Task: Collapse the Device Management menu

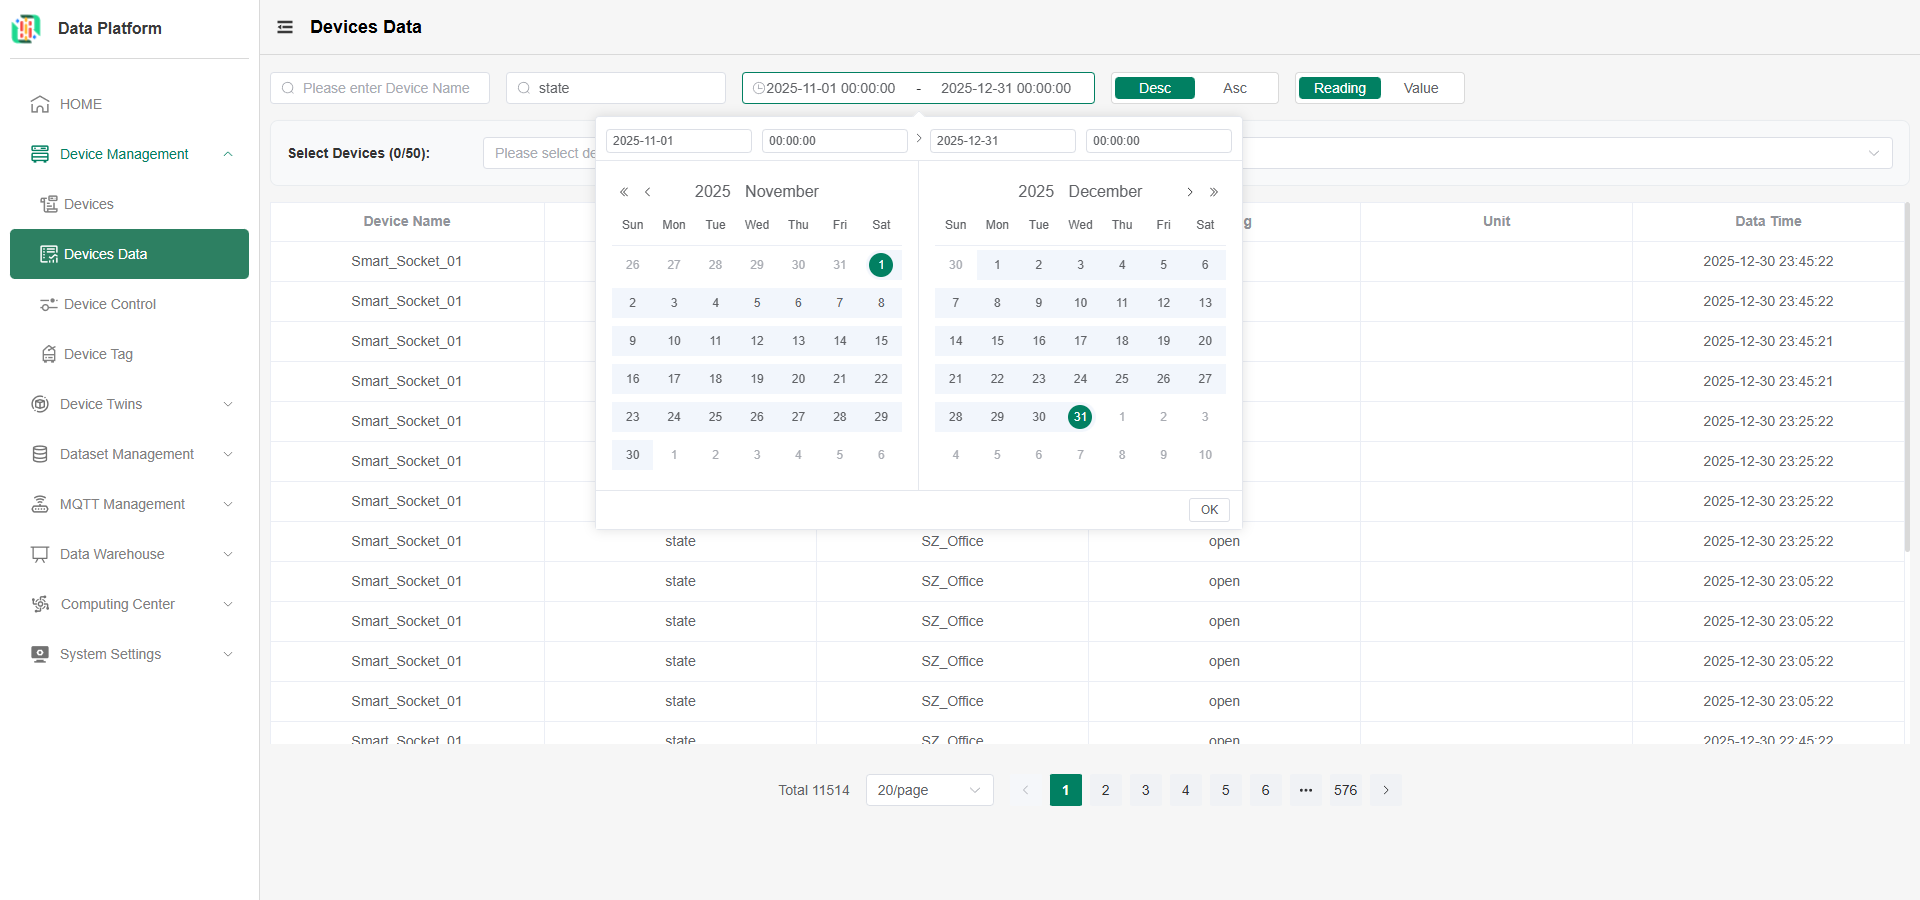Action: (x=228, y=154)
